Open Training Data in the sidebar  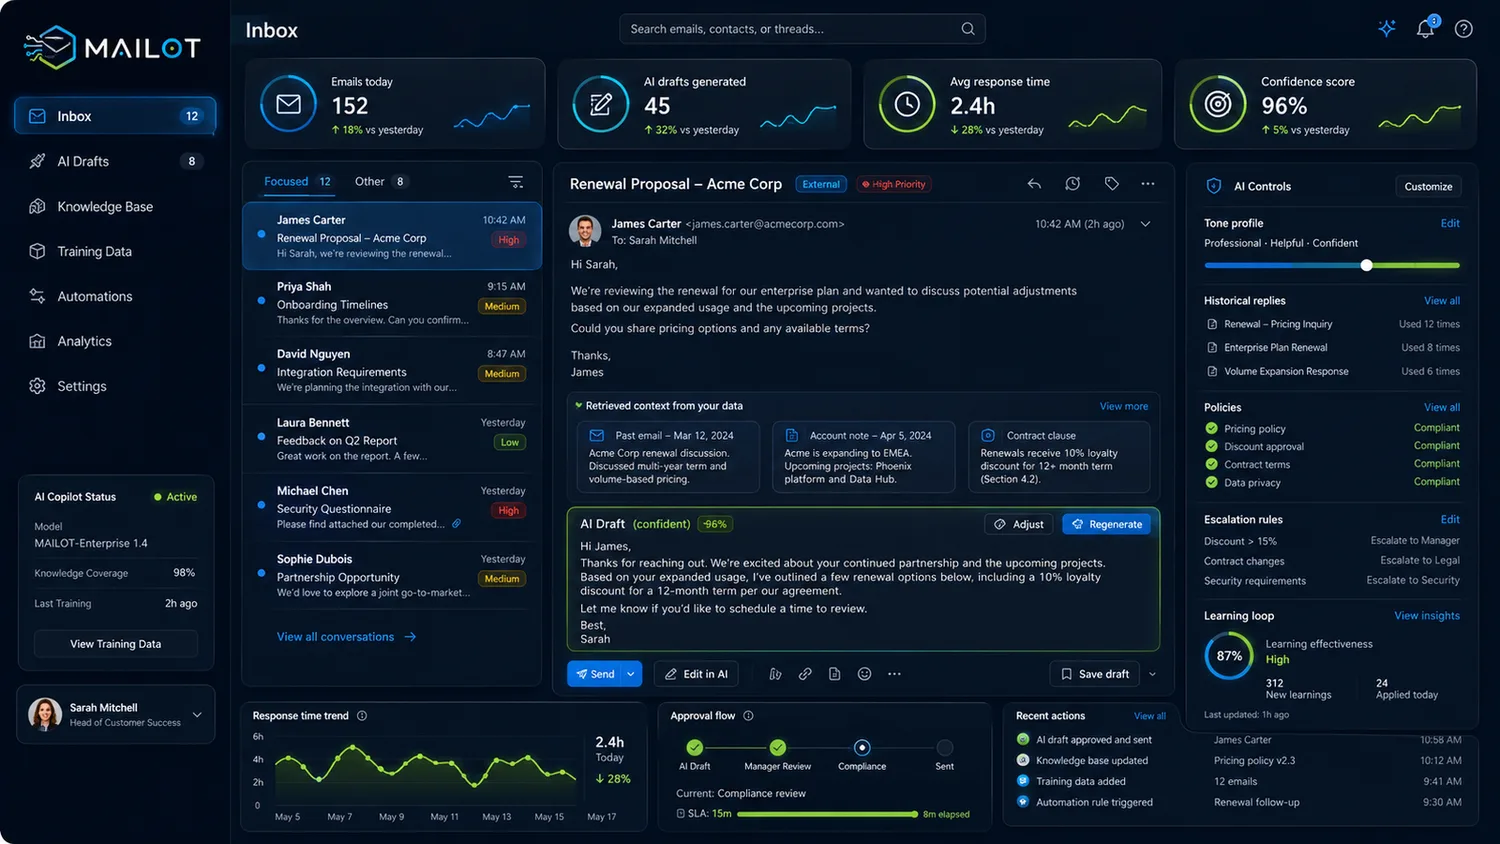pyautogui.click(x=115, y=252)
